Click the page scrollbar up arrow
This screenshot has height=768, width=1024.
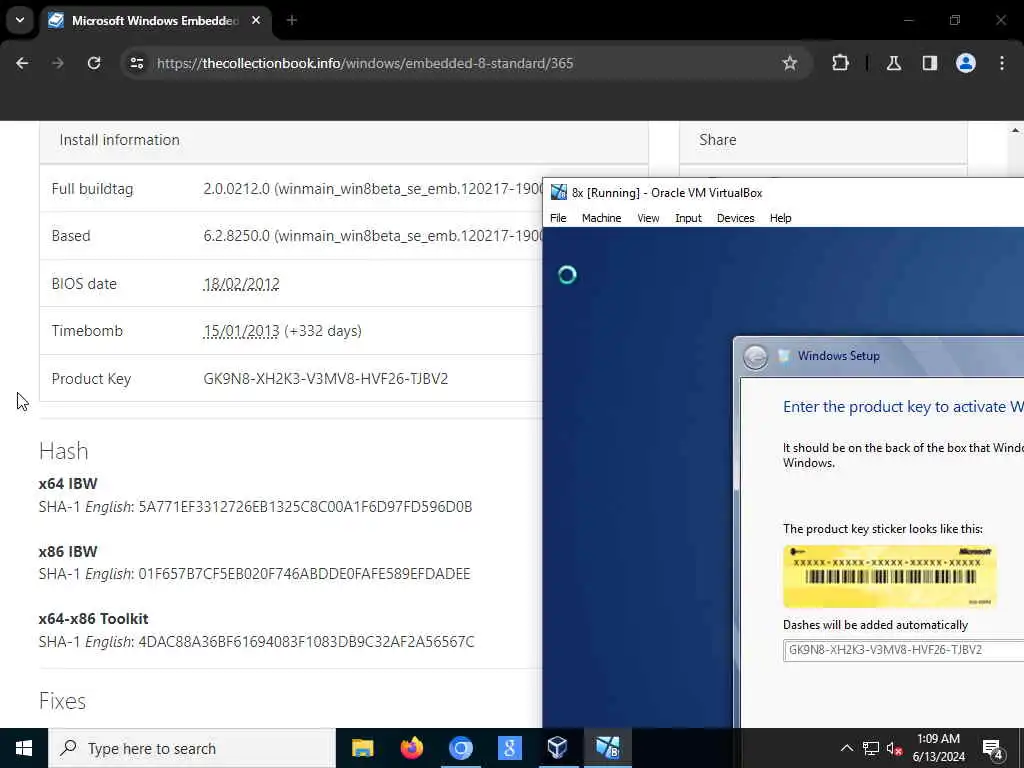(x=1015, y=131)
